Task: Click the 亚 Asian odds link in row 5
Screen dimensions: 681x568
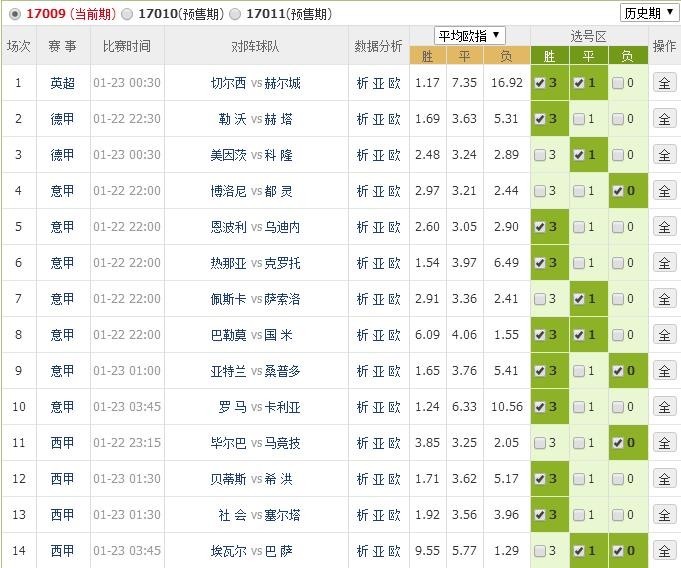Action: coord(379,227)
